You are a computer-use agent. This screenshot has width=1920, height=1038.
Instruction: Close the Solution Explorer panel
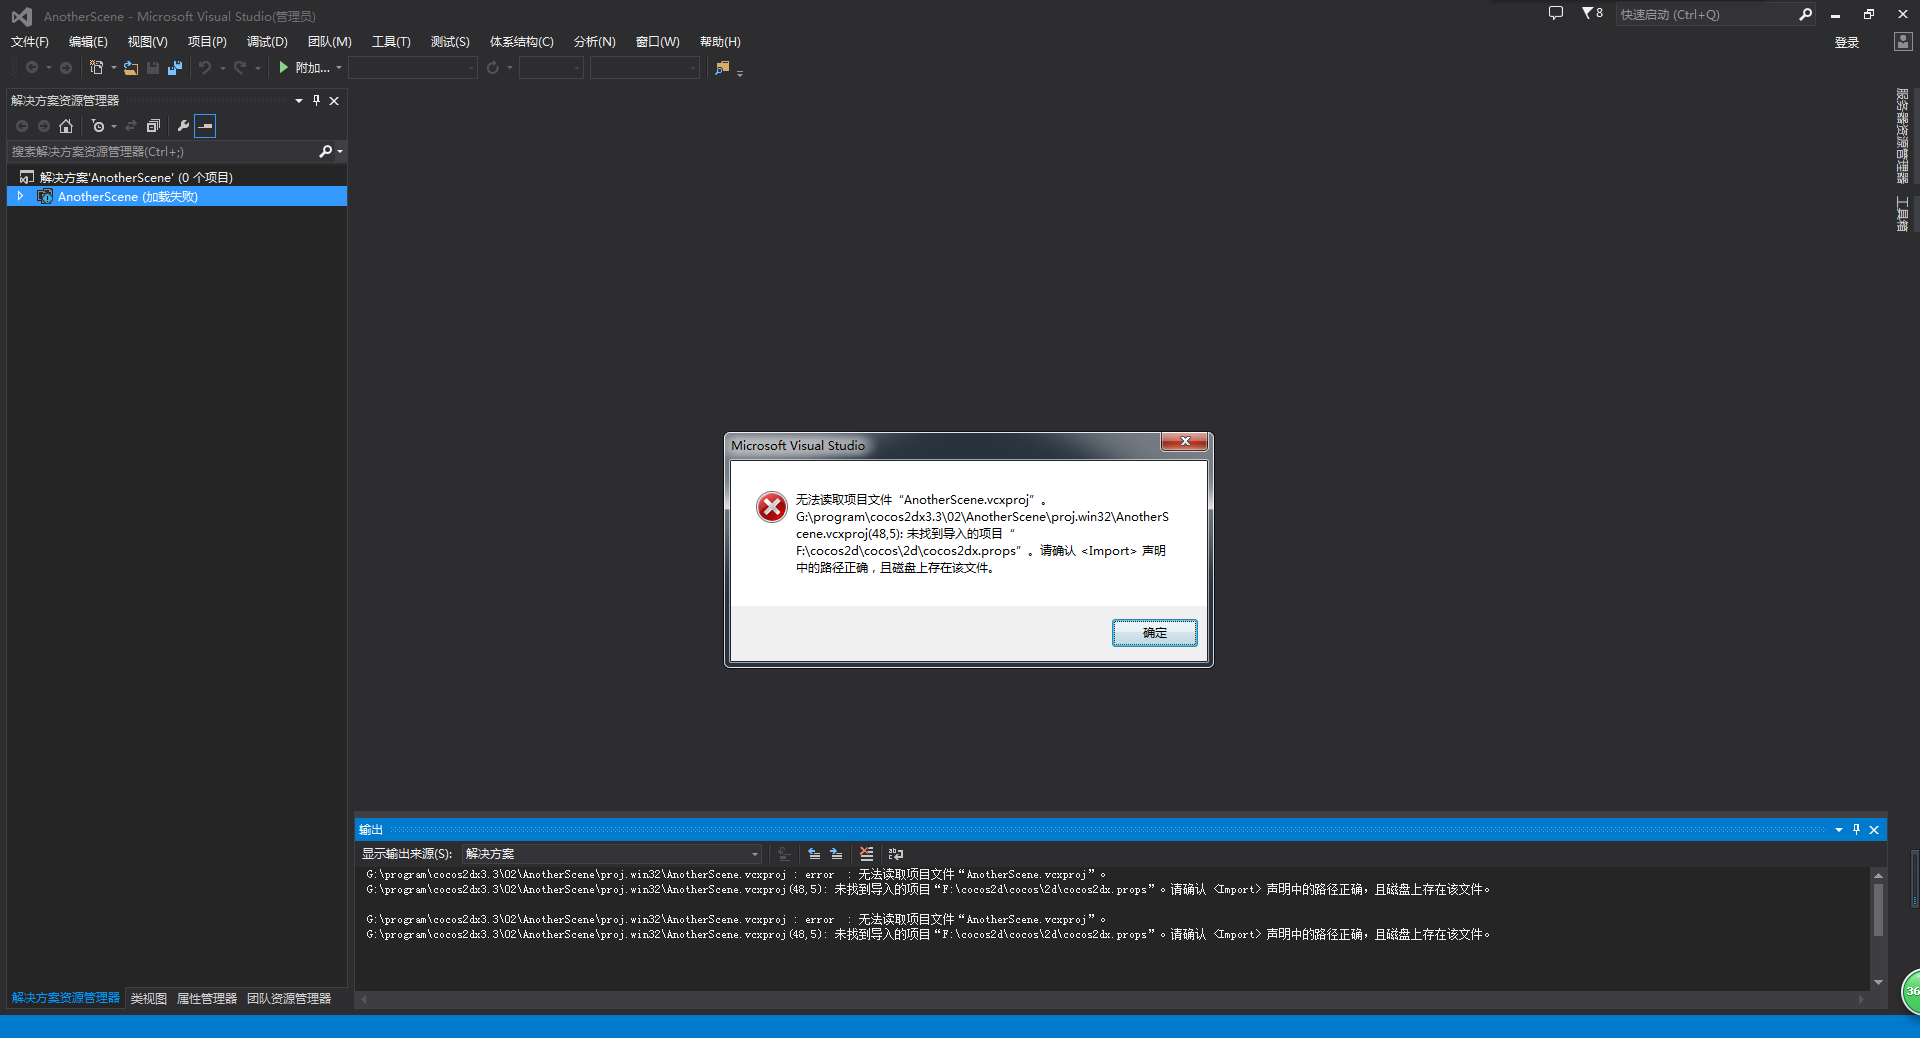334,101
